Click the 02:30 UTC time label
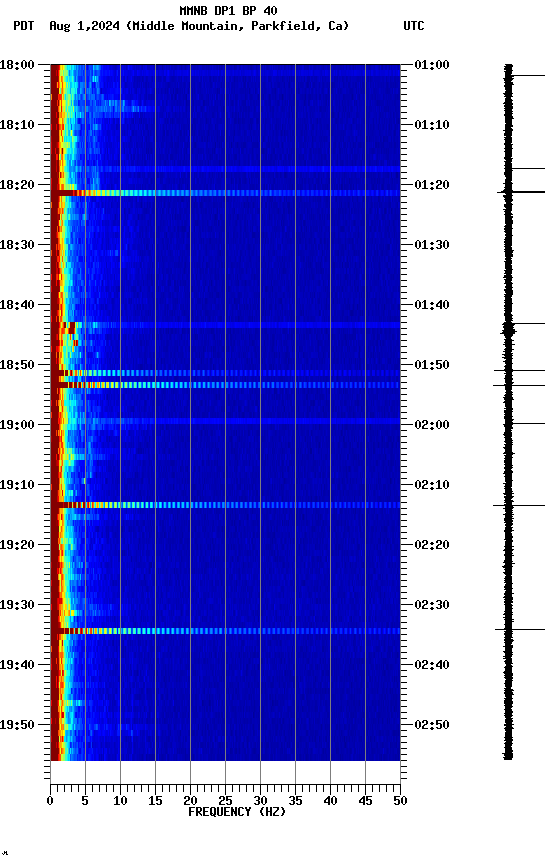 click(432, 605)
